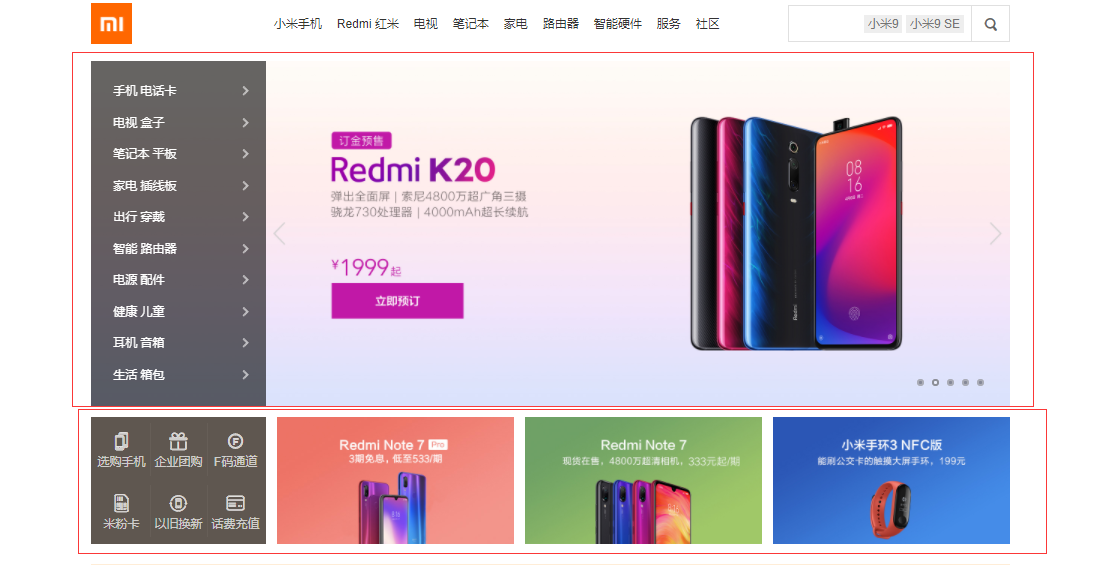Open 选购手机 phone shopping icon
This screenshot has width=1096, height=565.
[x=121, y=441]
